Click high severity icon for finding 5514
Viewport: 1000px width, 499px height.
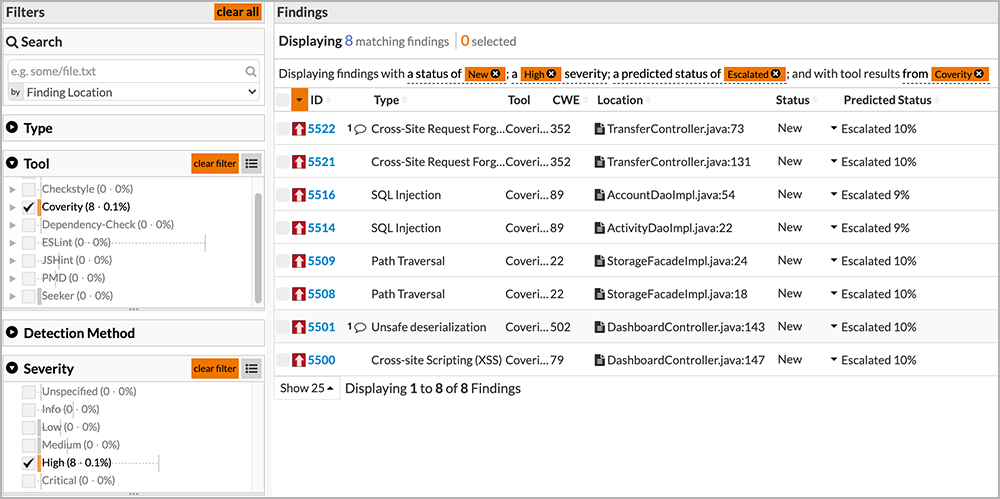tap(299, 228)
